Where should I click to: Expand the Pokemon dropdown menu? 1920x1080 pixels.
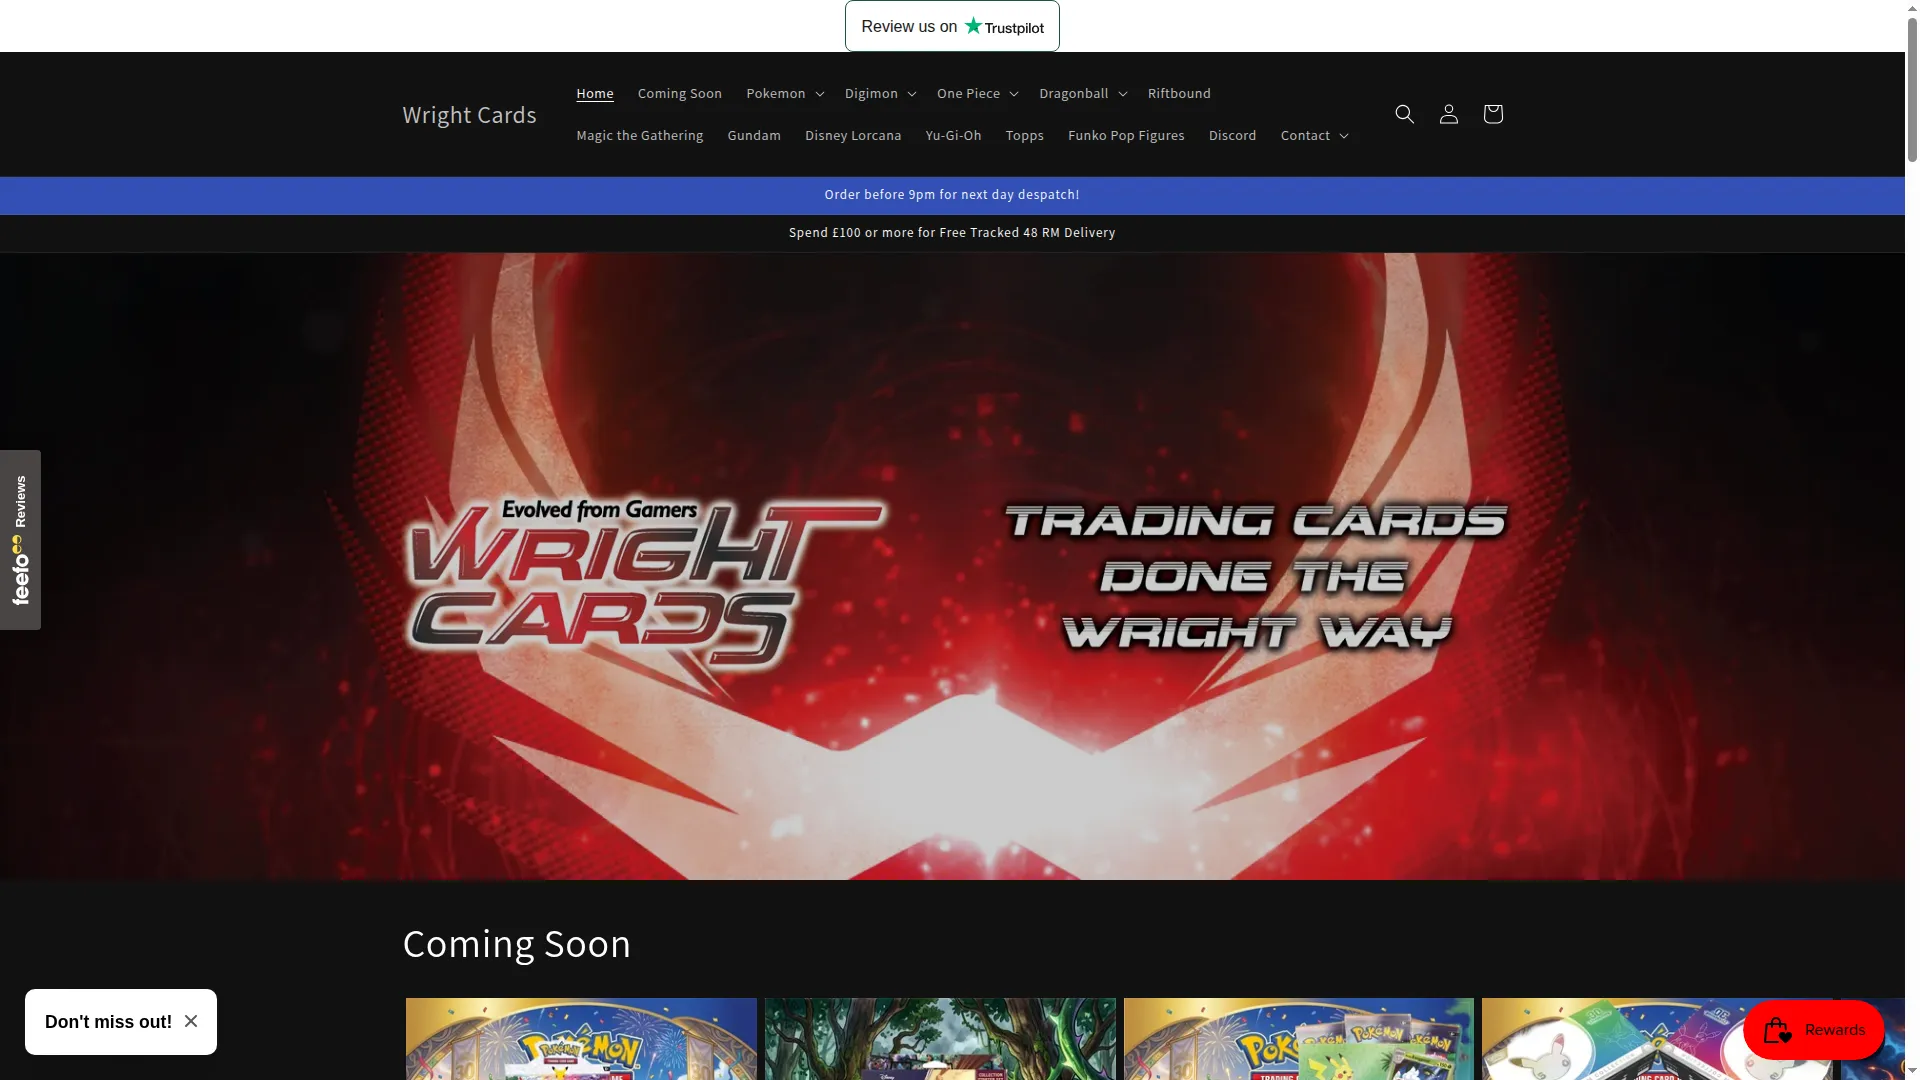click(x=785, y=93)
